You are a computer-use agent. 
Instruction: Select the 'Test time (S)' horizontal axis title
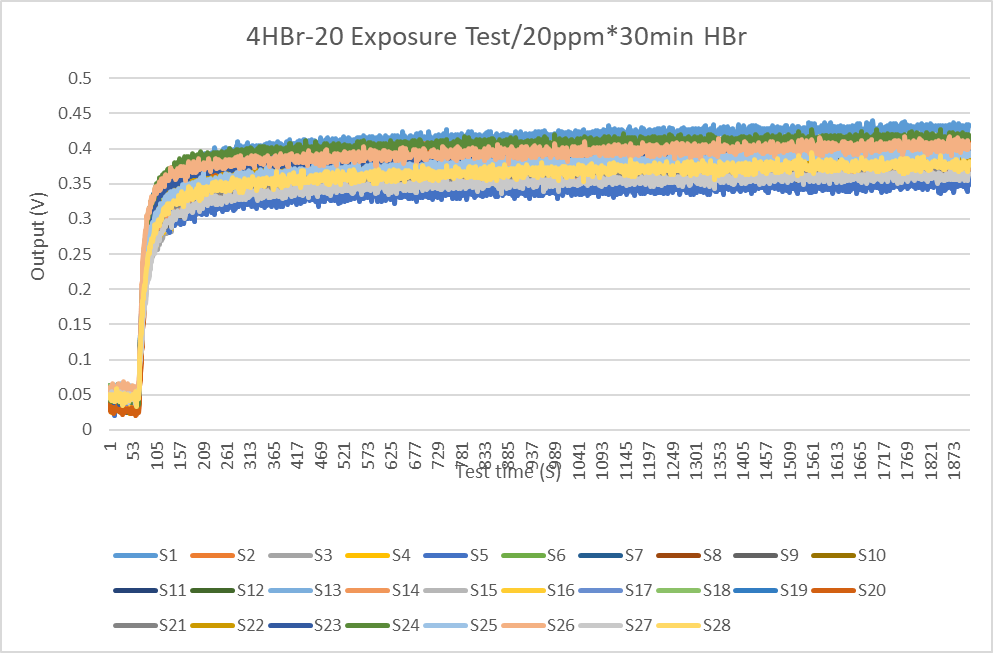tap(508, 472)
